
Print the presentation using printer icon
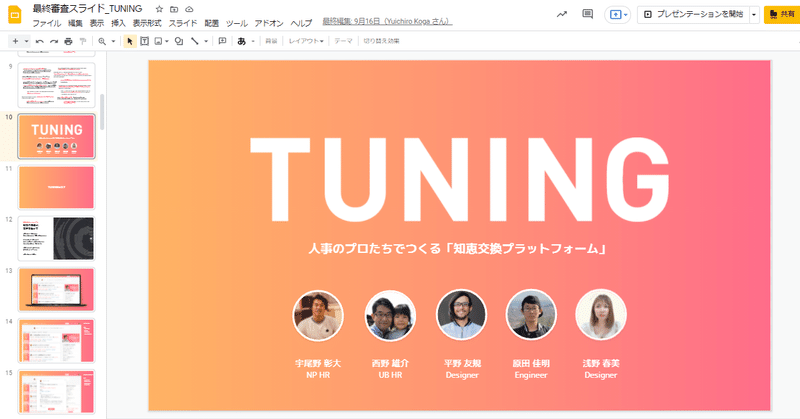(x=68, y=41)
